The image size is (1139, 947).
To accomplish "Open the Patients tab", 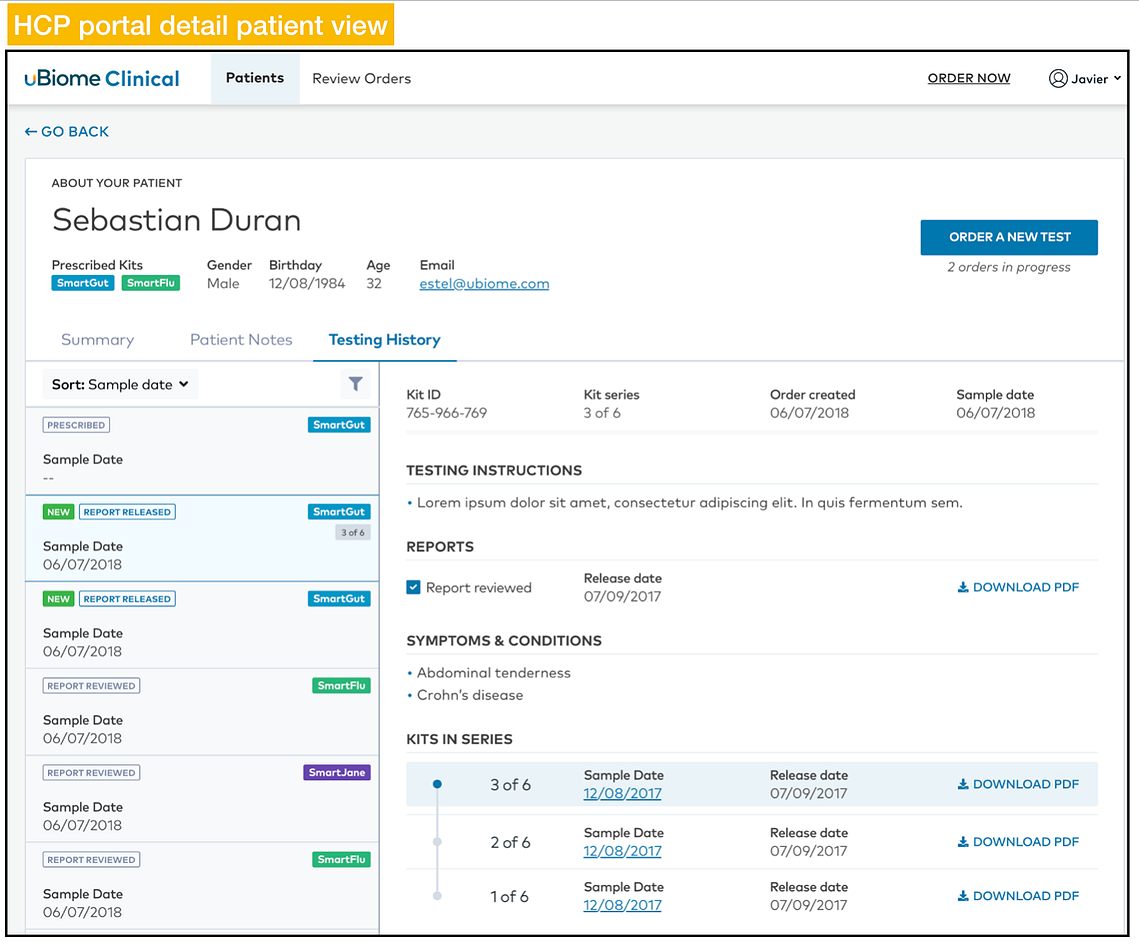I will coord(255,78).
